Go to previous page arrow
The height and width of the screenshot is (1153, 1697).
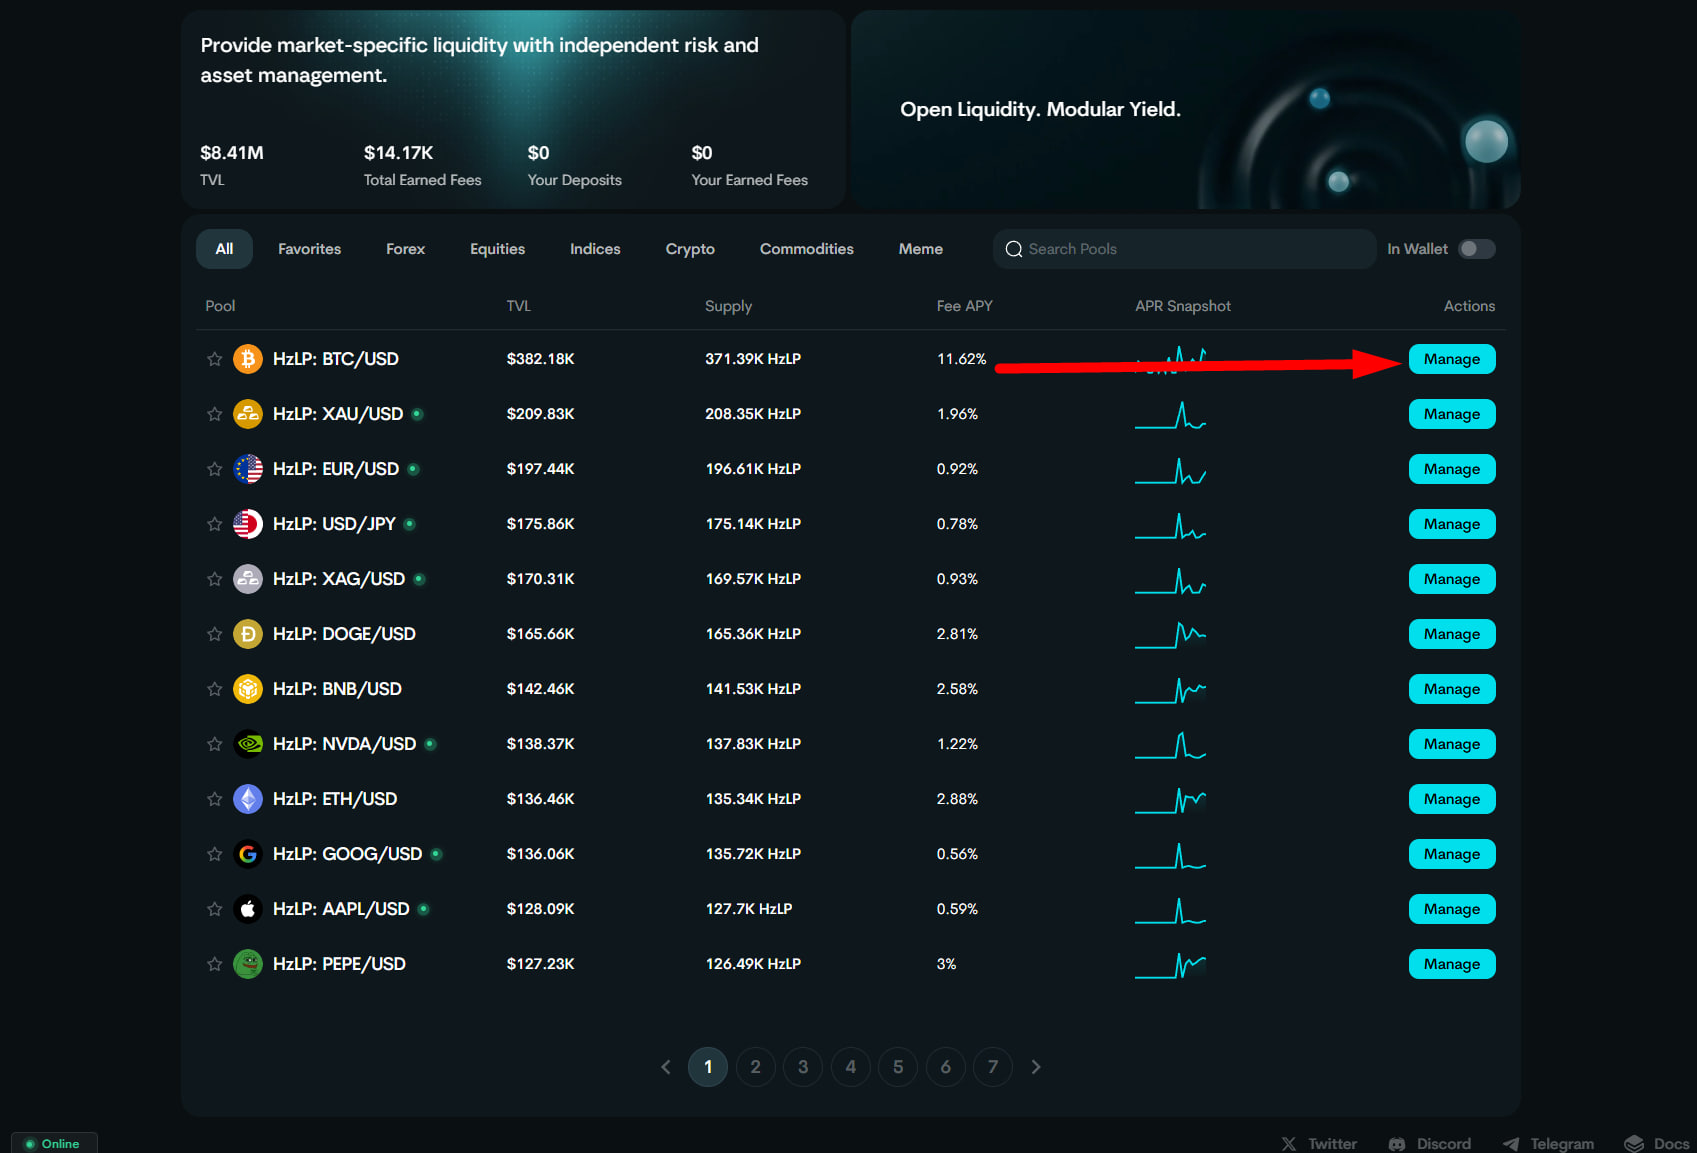666,1067
